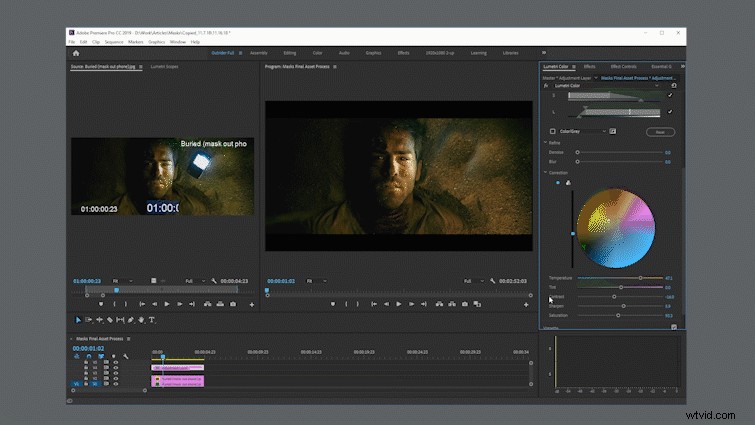Toggle the L range checkbox in Lumetri
Viewport: 755px width, 425px height.
670,112
